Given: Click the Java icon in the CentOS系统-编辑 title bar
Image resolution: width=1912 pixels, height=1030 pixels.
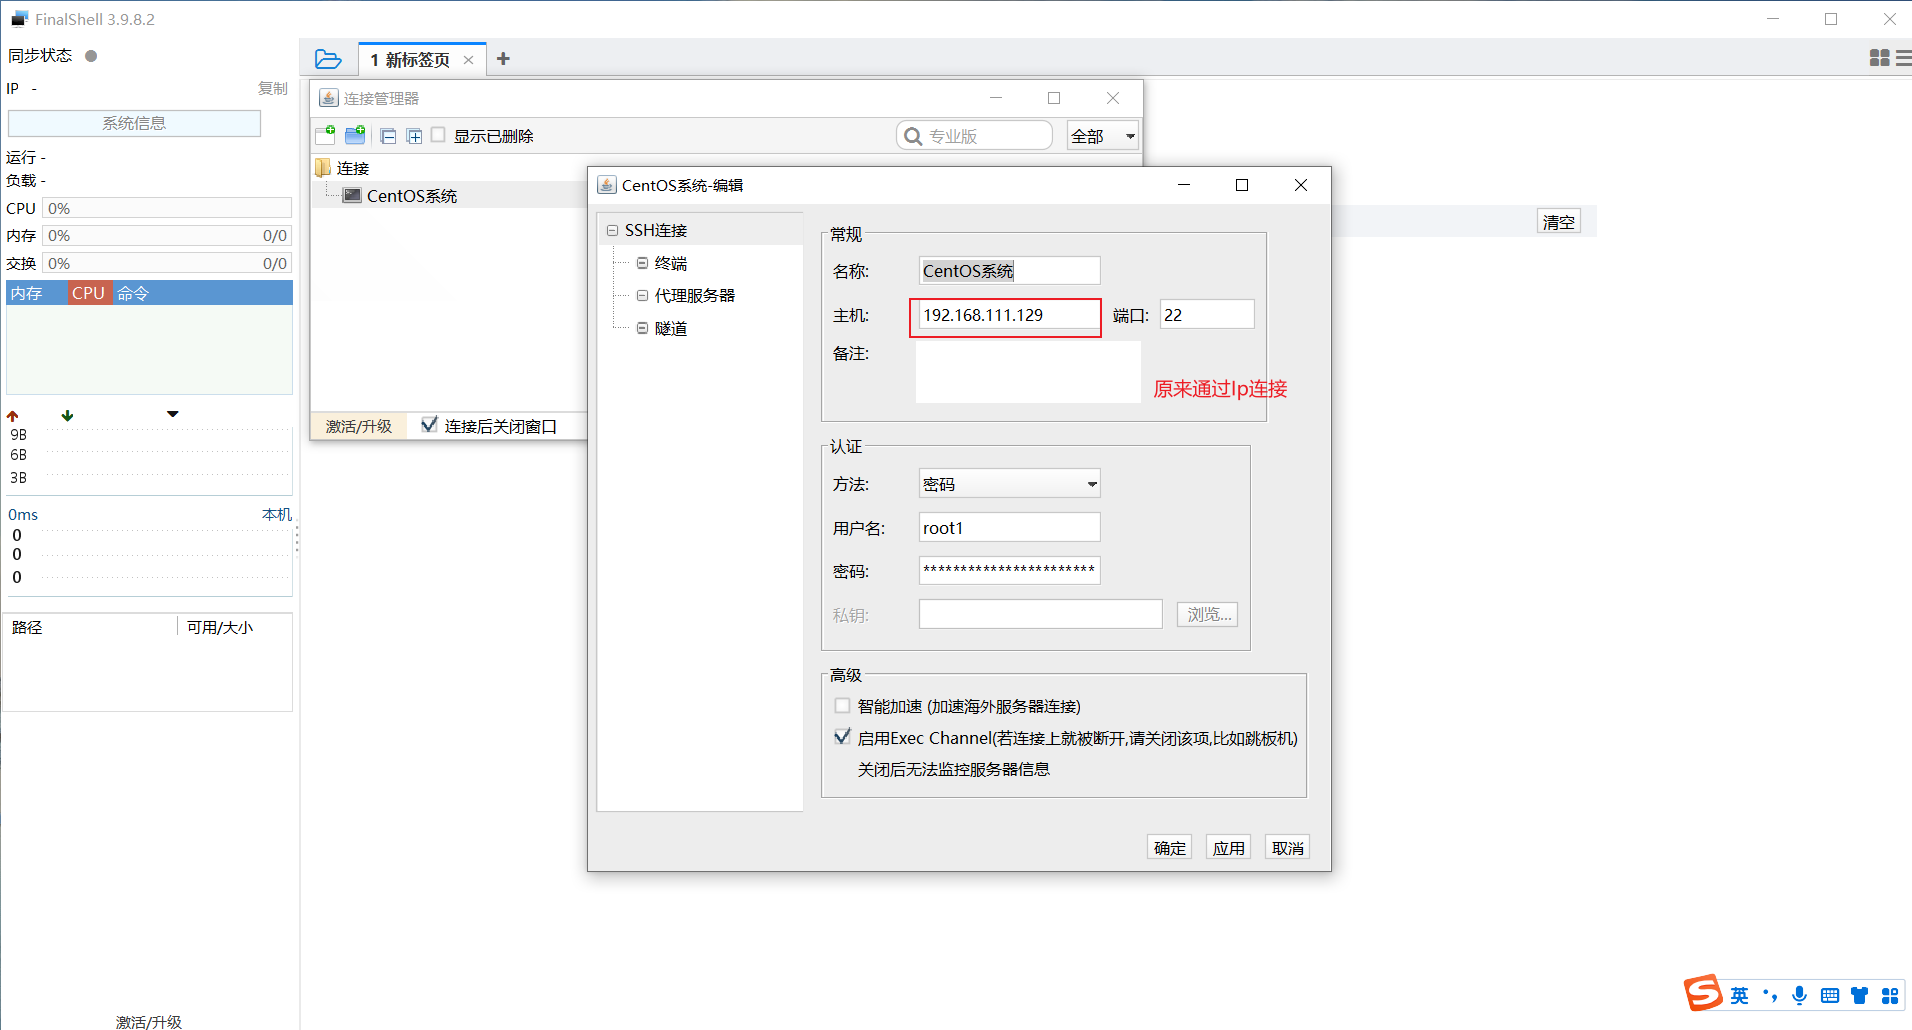Looking at the screenshot, I should pyautogui.click(x=606, y=185).
